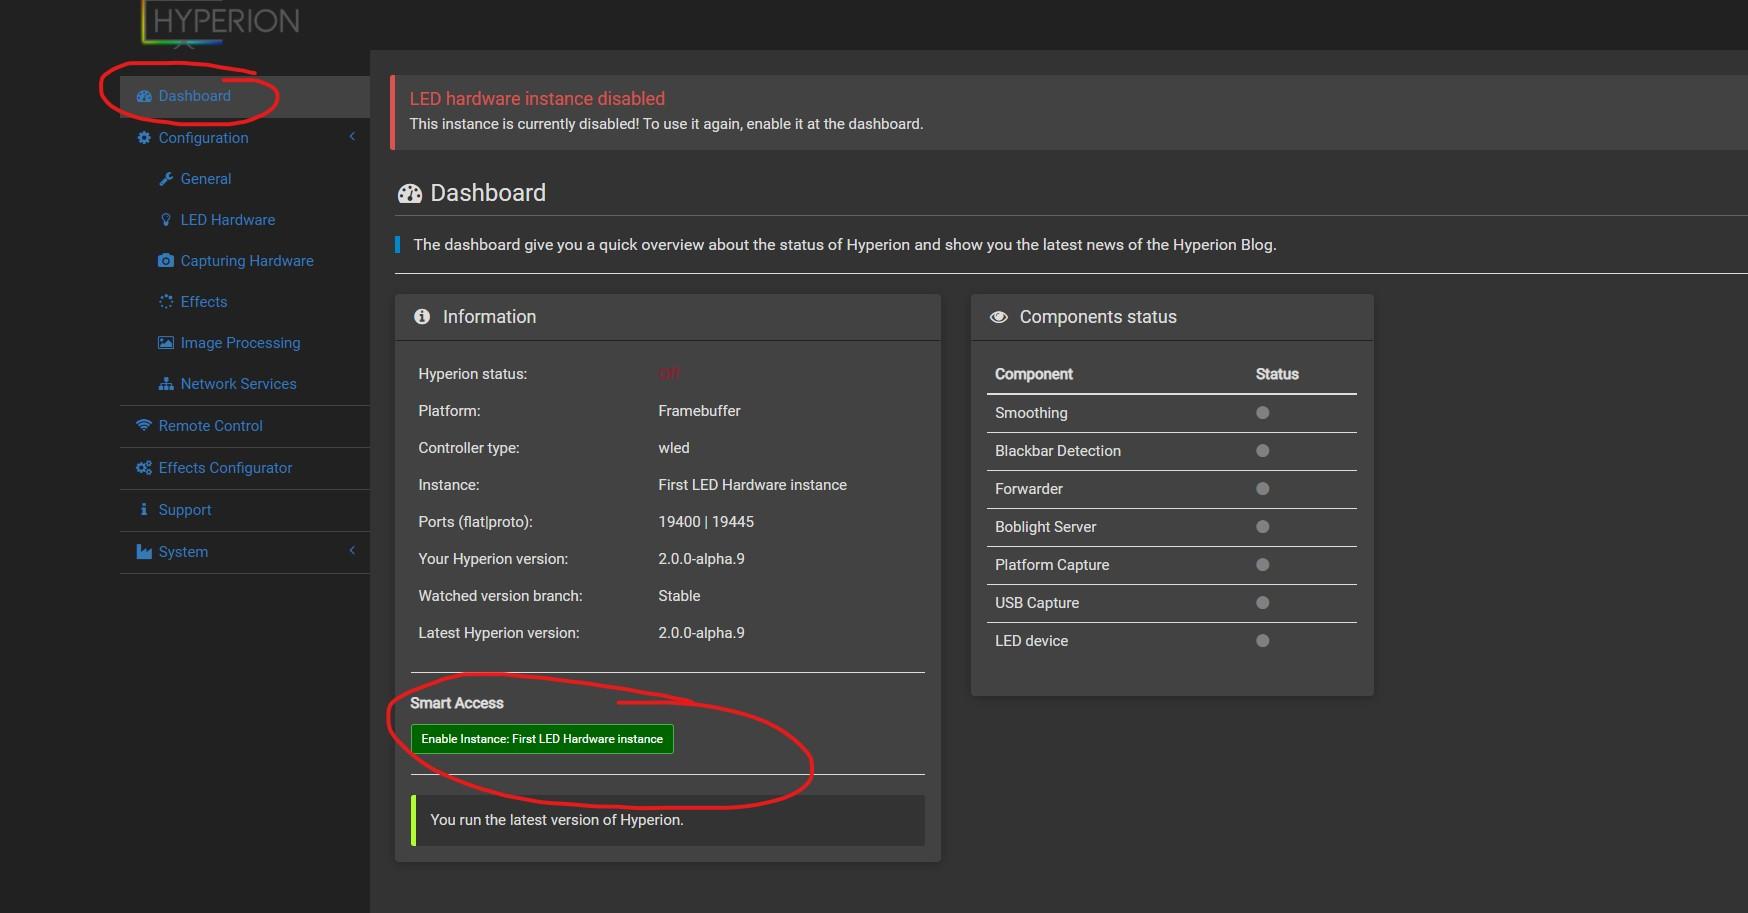
Task: Click the LED device status indicator
Action: [1262, 641]
